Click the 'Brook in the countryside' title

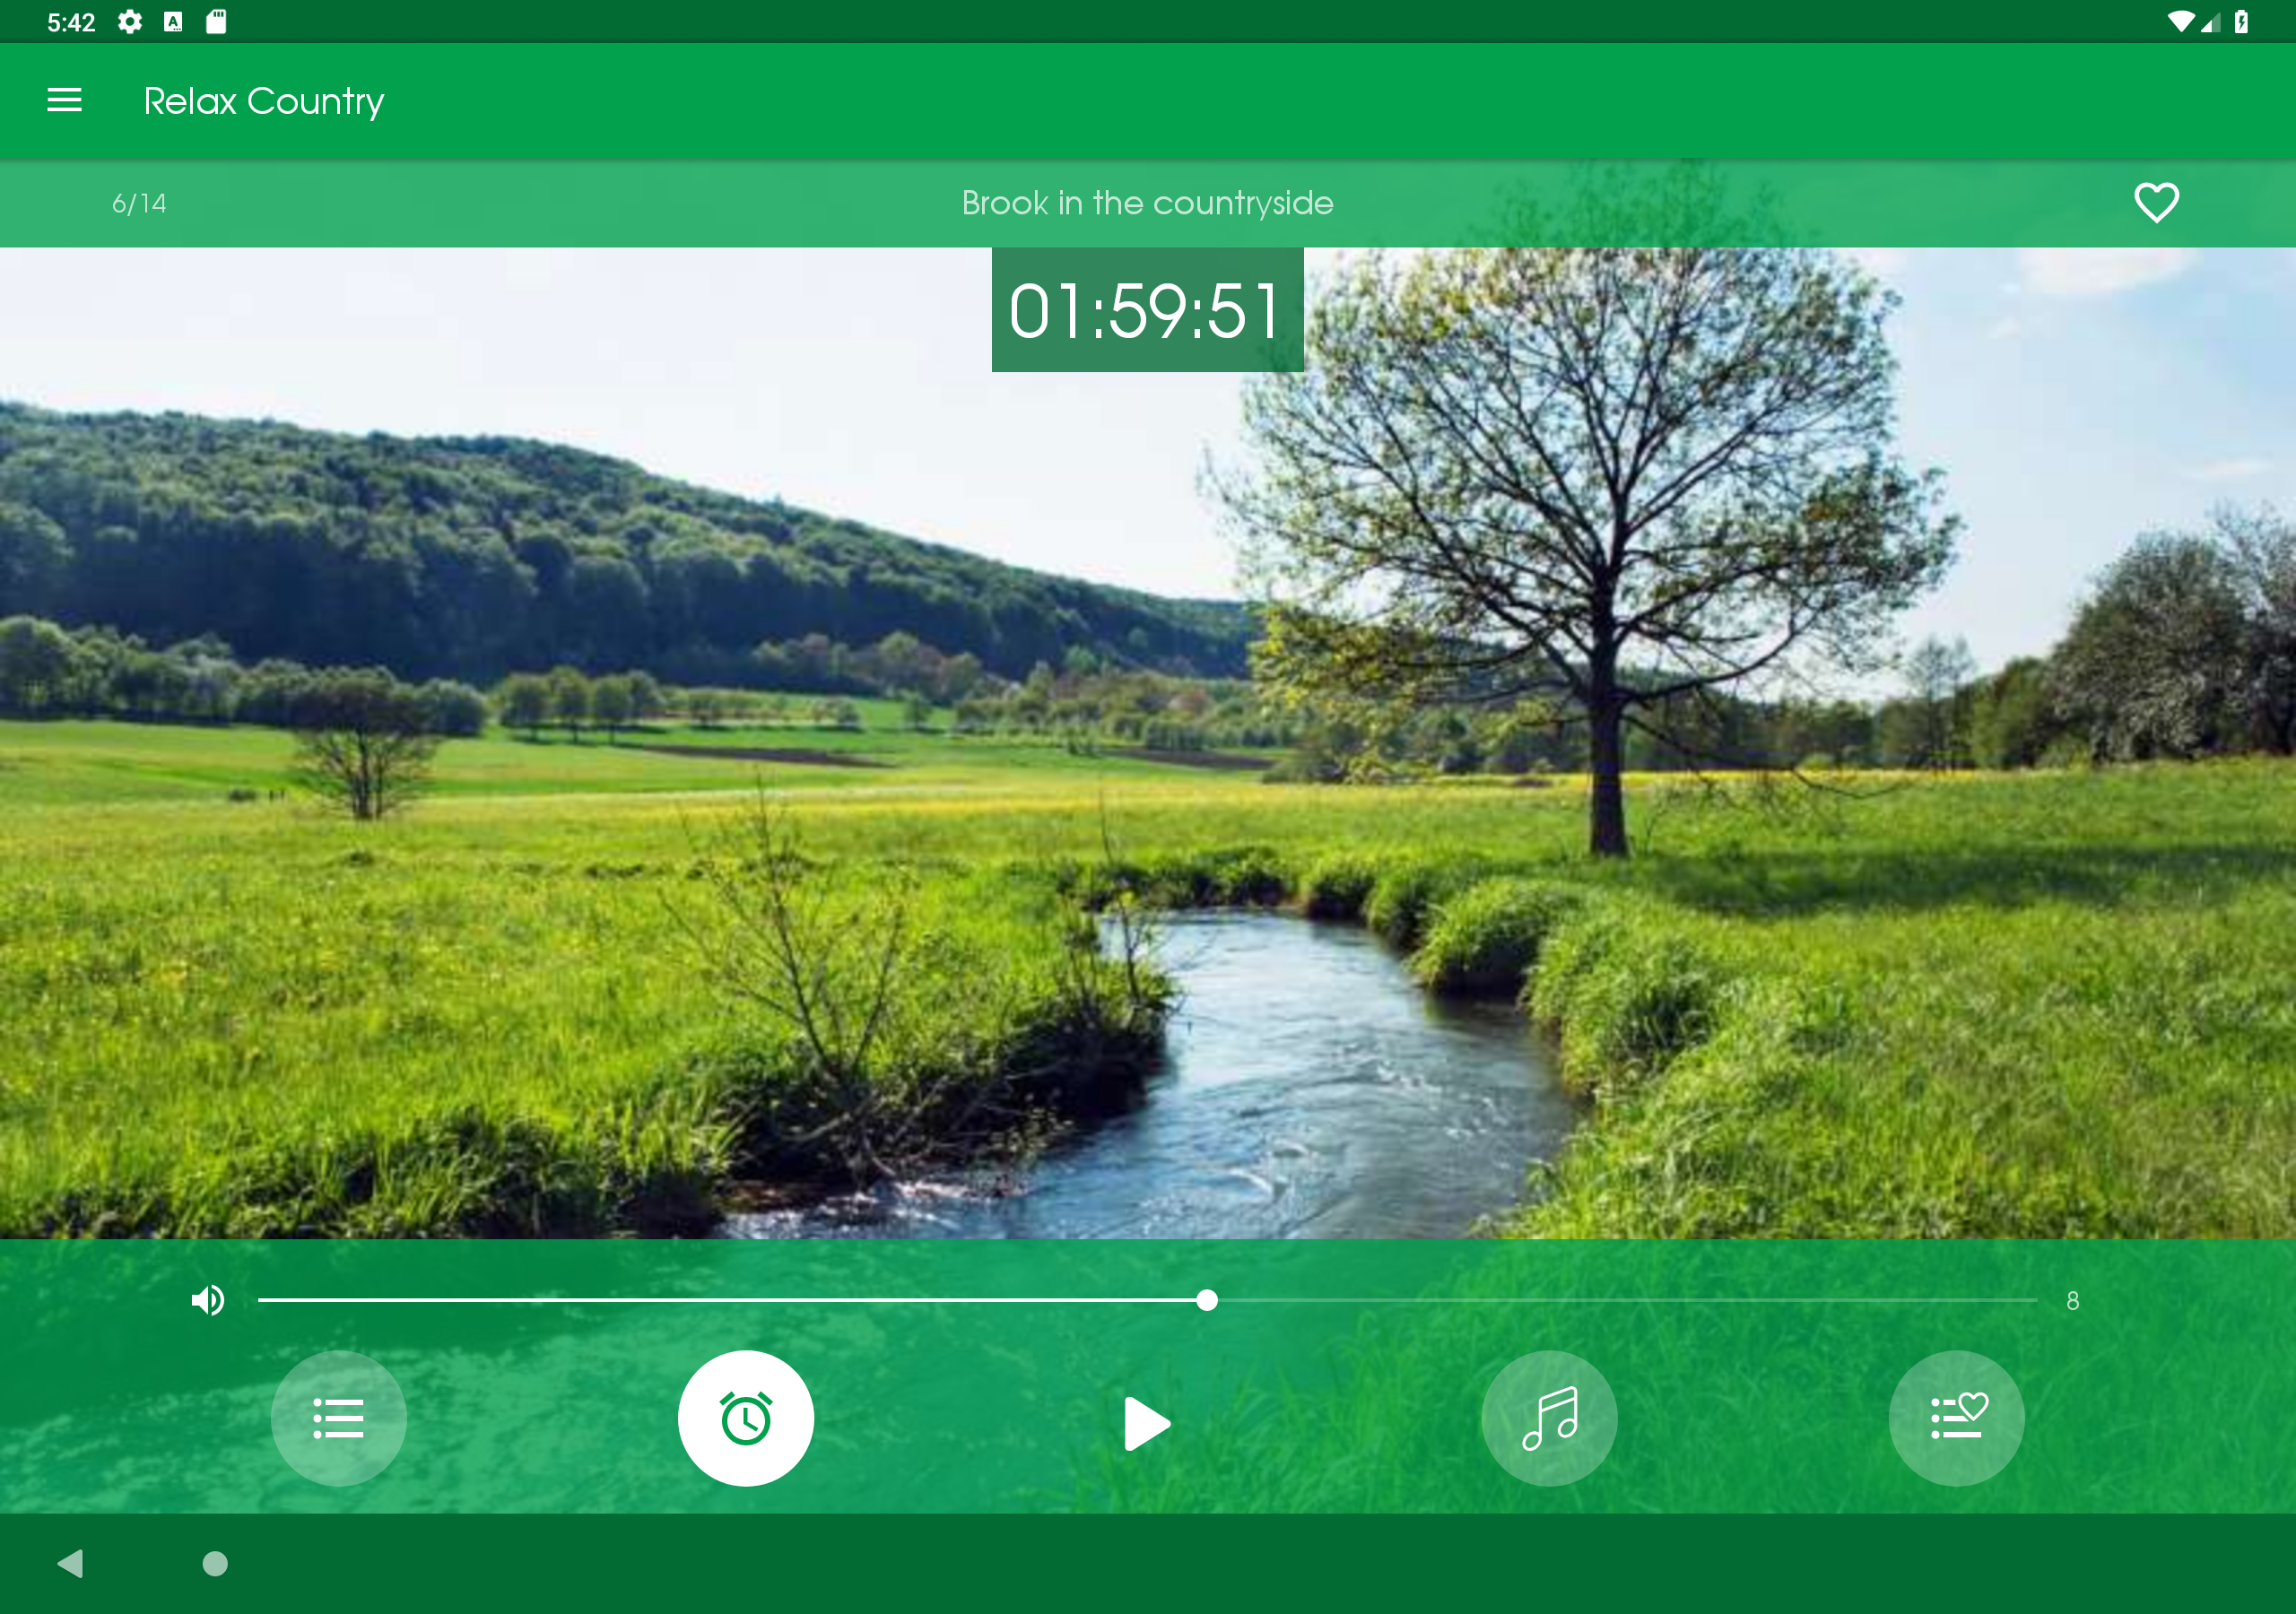(x=1147, y=203)
